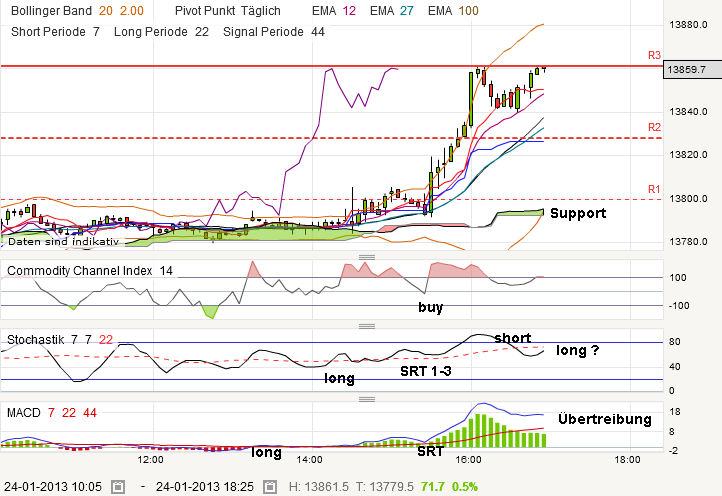Grab the divider handle above Stochastik panel
The image size is (722, 496).
(x=367, y=326)
